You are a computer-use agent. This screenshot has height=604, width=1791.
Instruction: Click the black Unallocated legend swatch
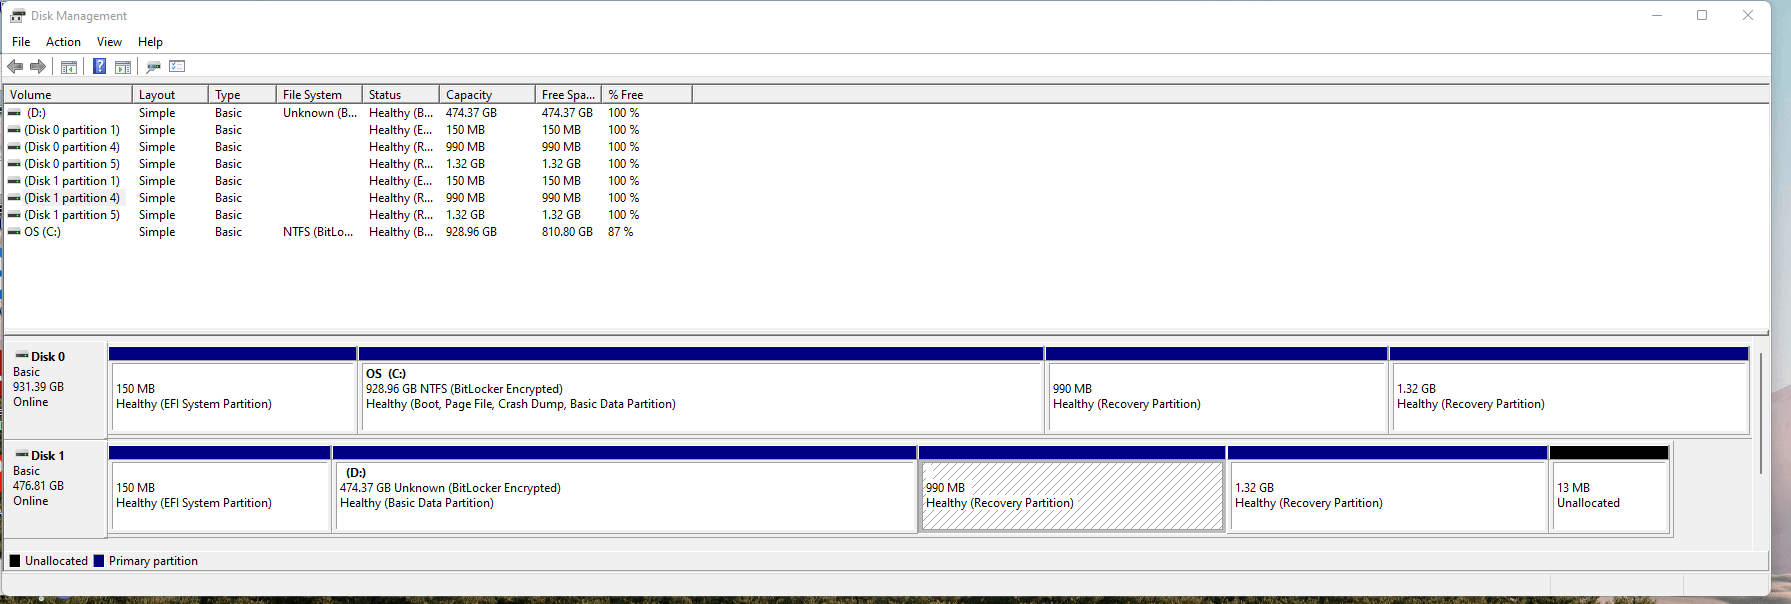pos(15,561)
